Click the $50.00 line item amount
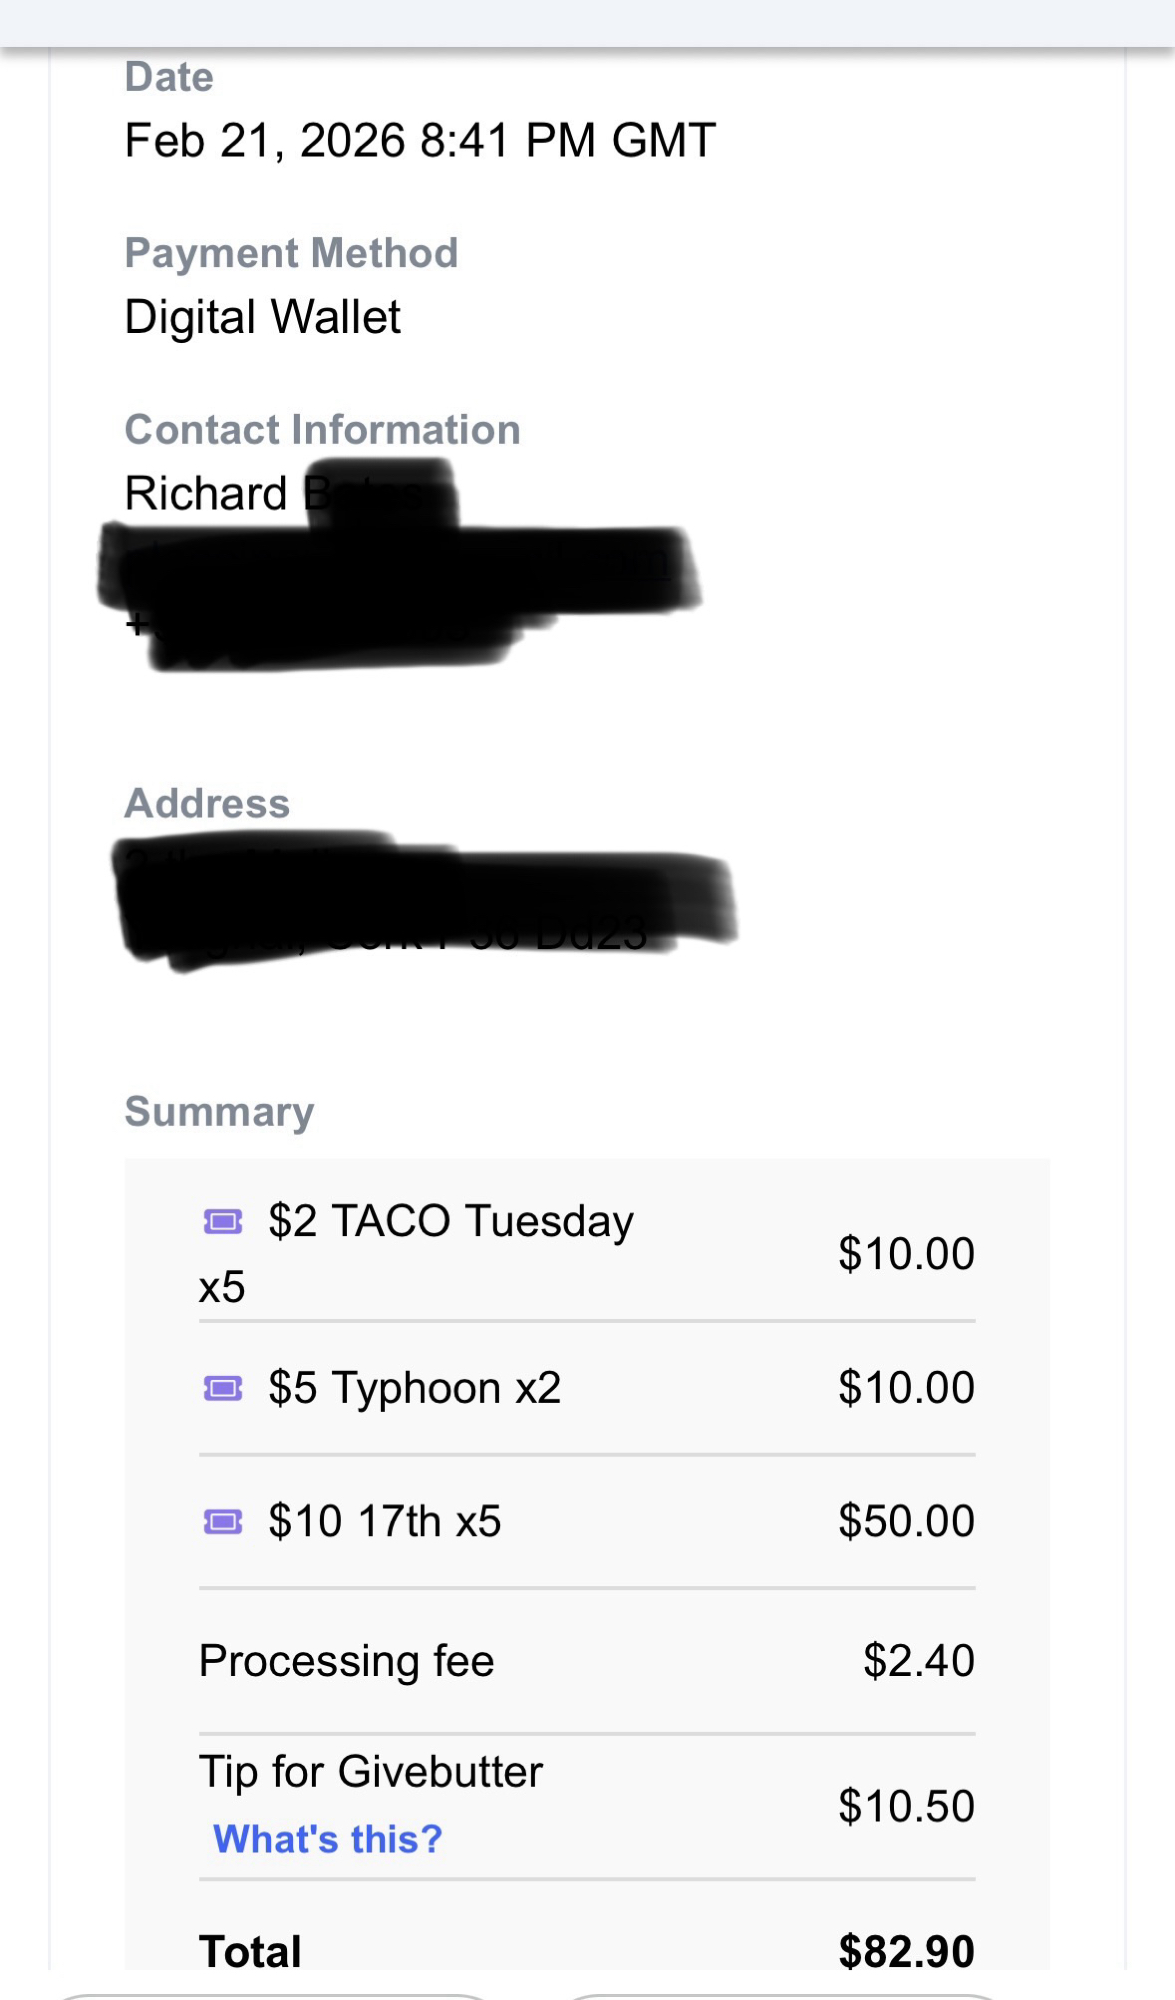1175x2000 pixels. (906, 1521)
